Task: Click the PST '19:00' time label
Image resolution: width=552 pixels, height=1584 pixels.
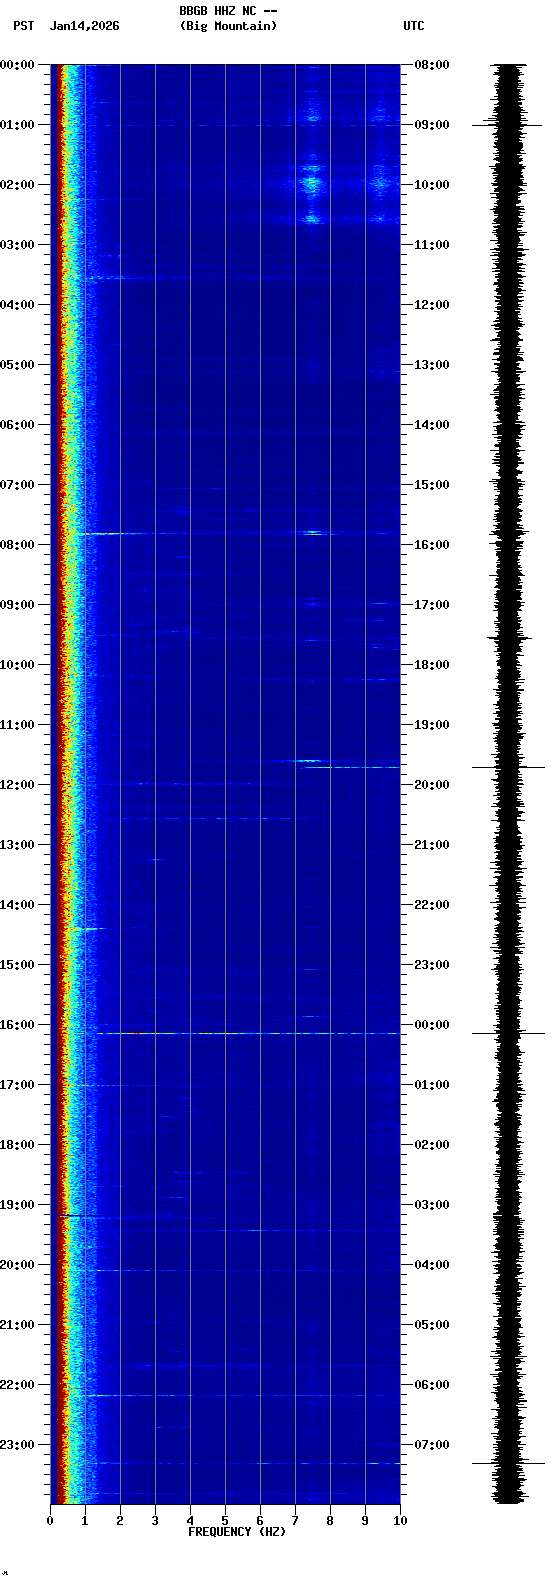Action: coord(17,1205)
